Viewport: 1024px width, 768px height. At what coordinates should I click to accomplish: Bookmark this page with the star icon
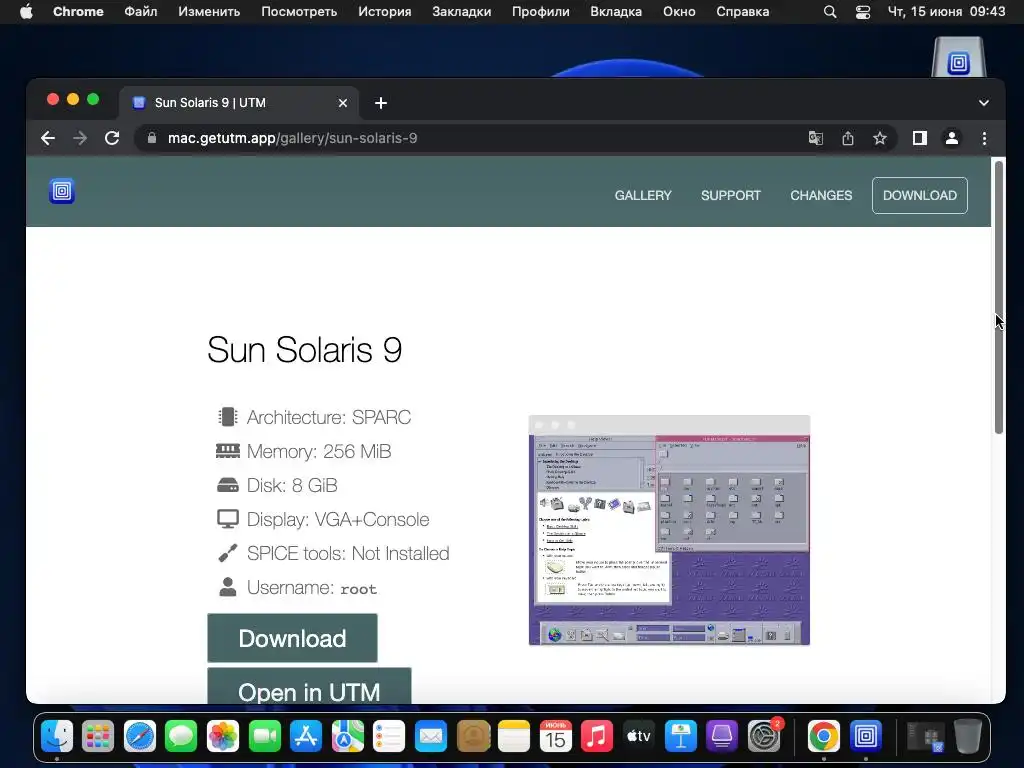pyautogui.click(x=880, y=138)
